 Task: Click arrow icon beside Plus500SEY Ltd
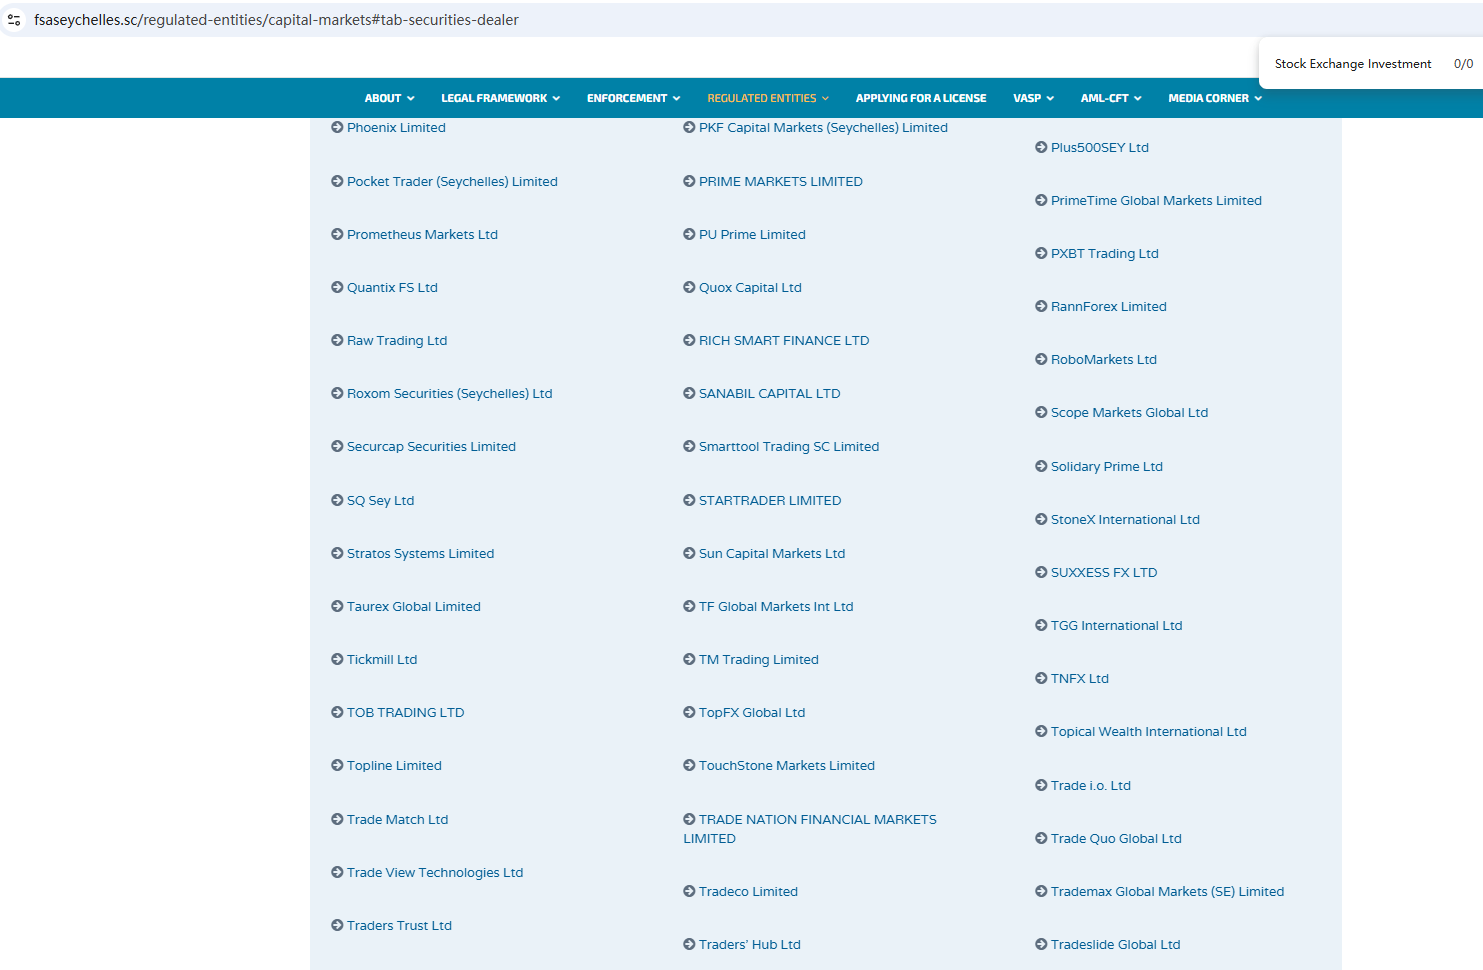[x=1041, y=147]
